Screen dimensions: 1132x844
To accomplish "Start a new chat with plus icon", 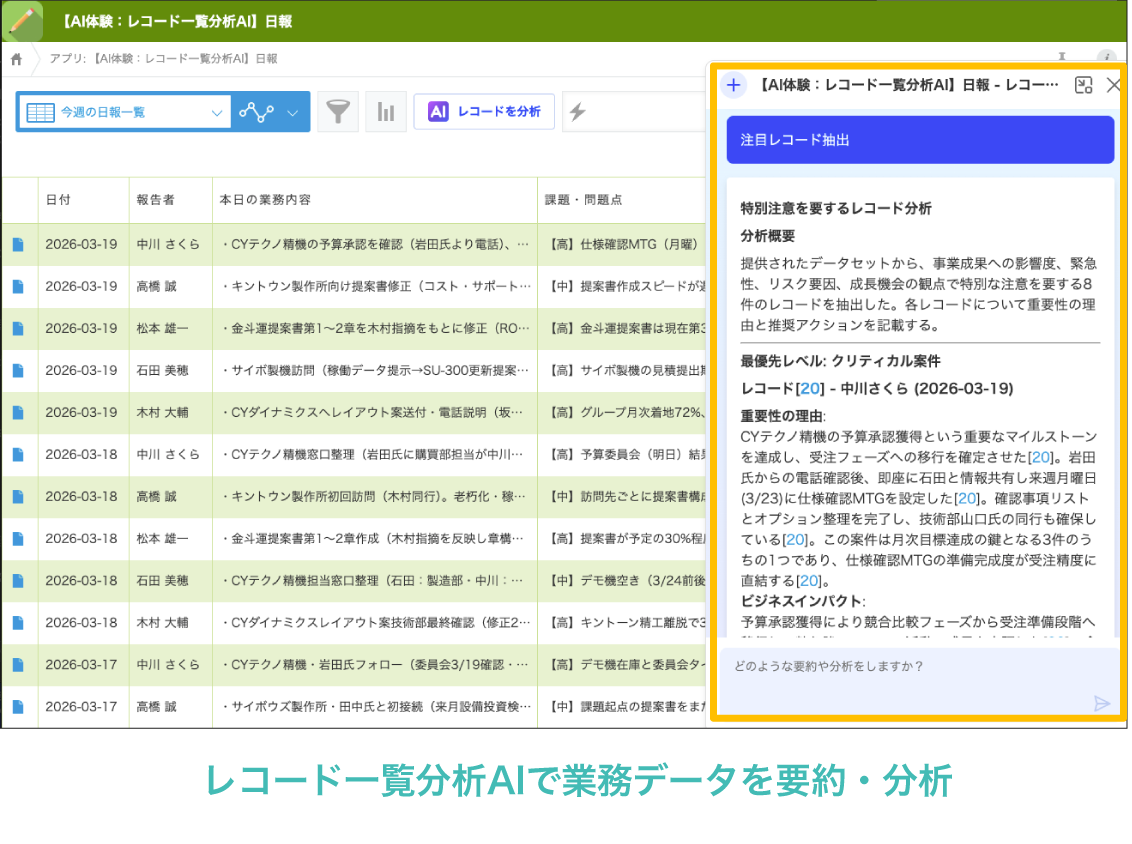I will coord(733,85).
